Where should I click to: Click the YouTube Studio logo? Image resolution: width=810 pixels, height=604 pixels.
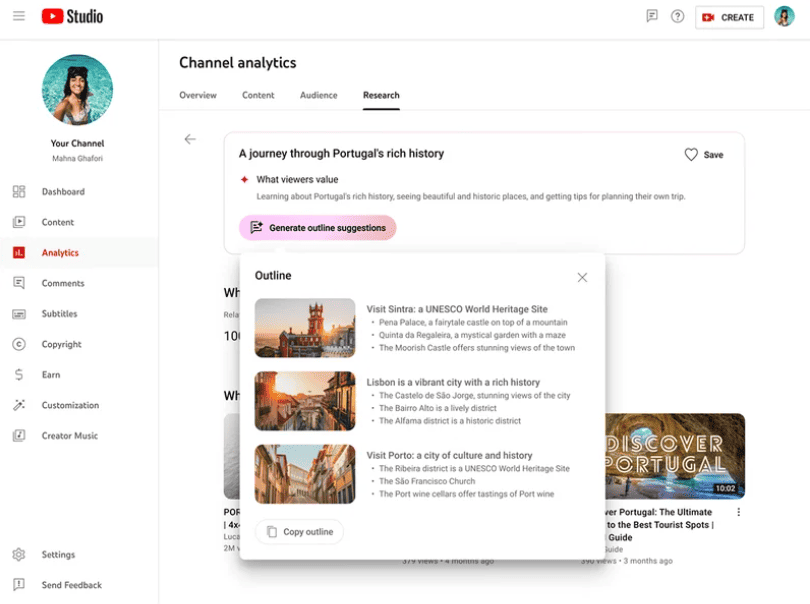click(x=72, y=17)
